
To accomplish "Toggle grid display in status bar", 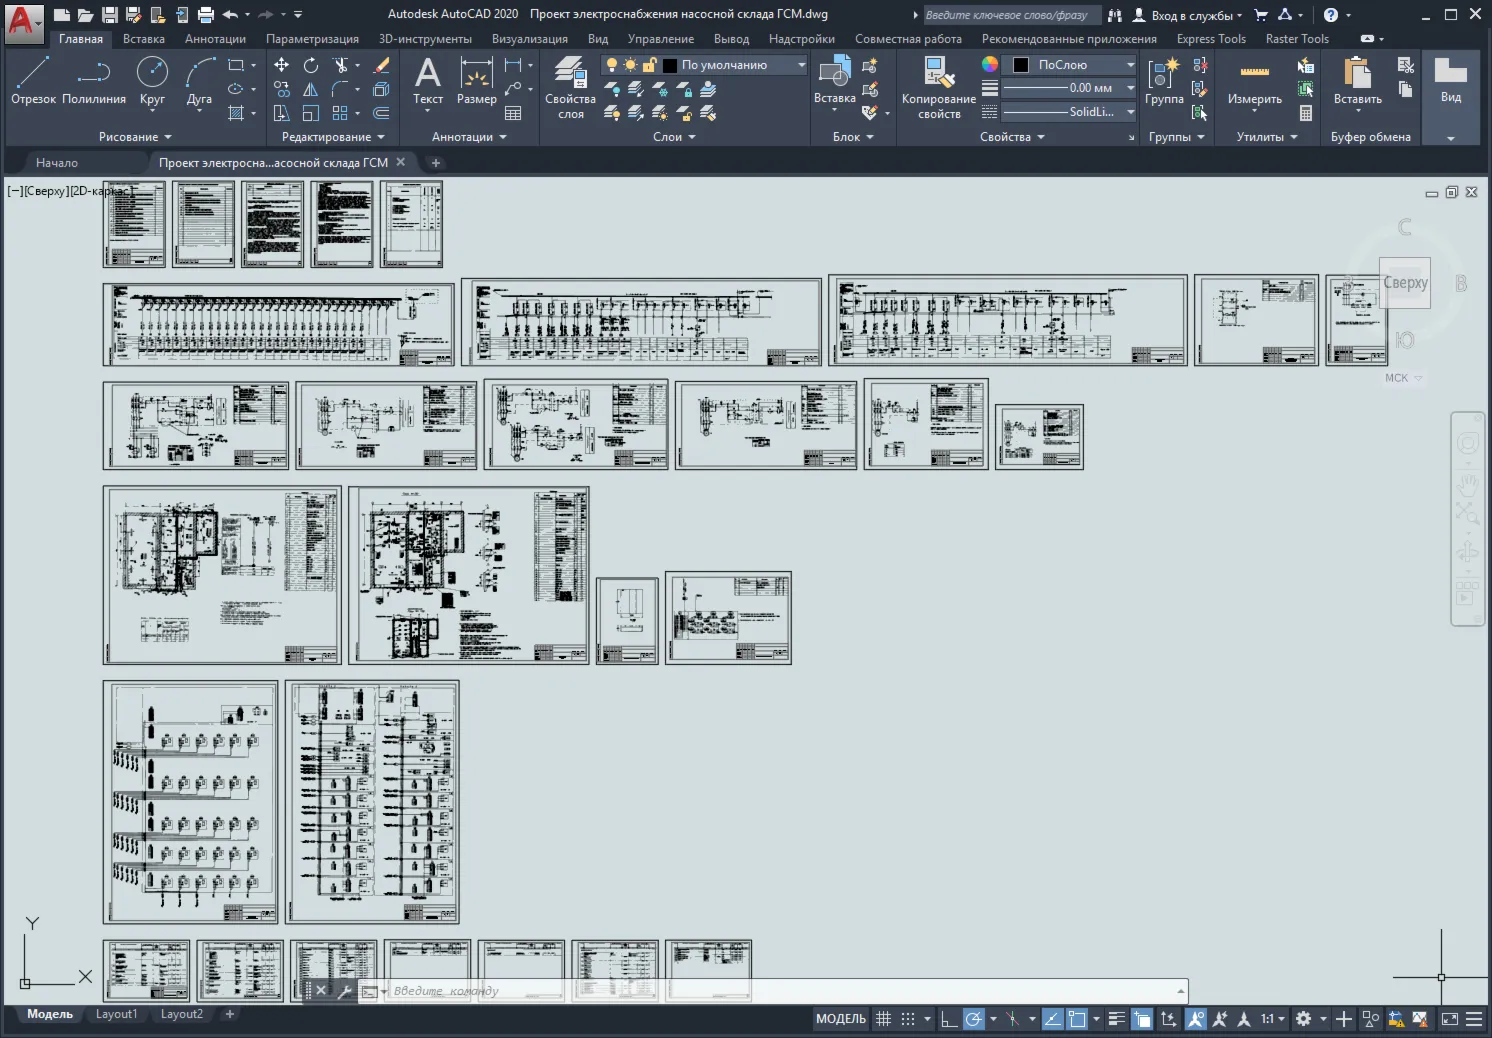I will point(883,1019).
